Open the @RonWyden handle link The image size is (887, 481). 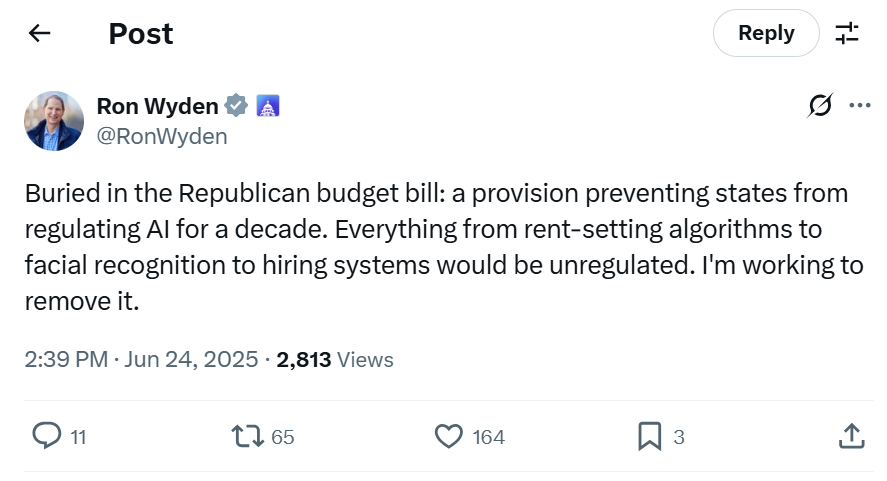click(162, 136)
